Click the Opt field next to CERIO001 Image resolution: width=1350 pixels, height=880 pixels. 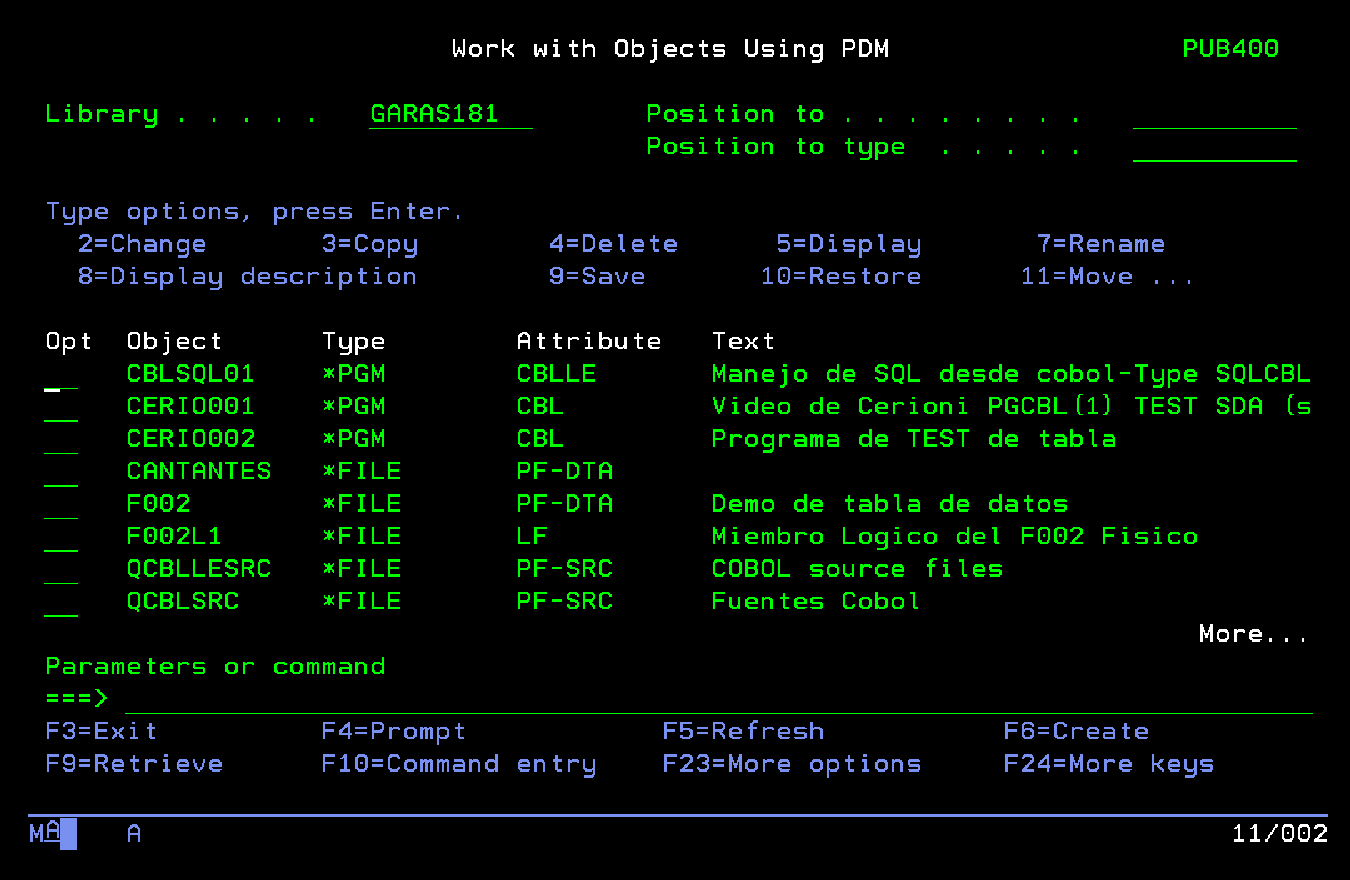(x=61, y=407)
